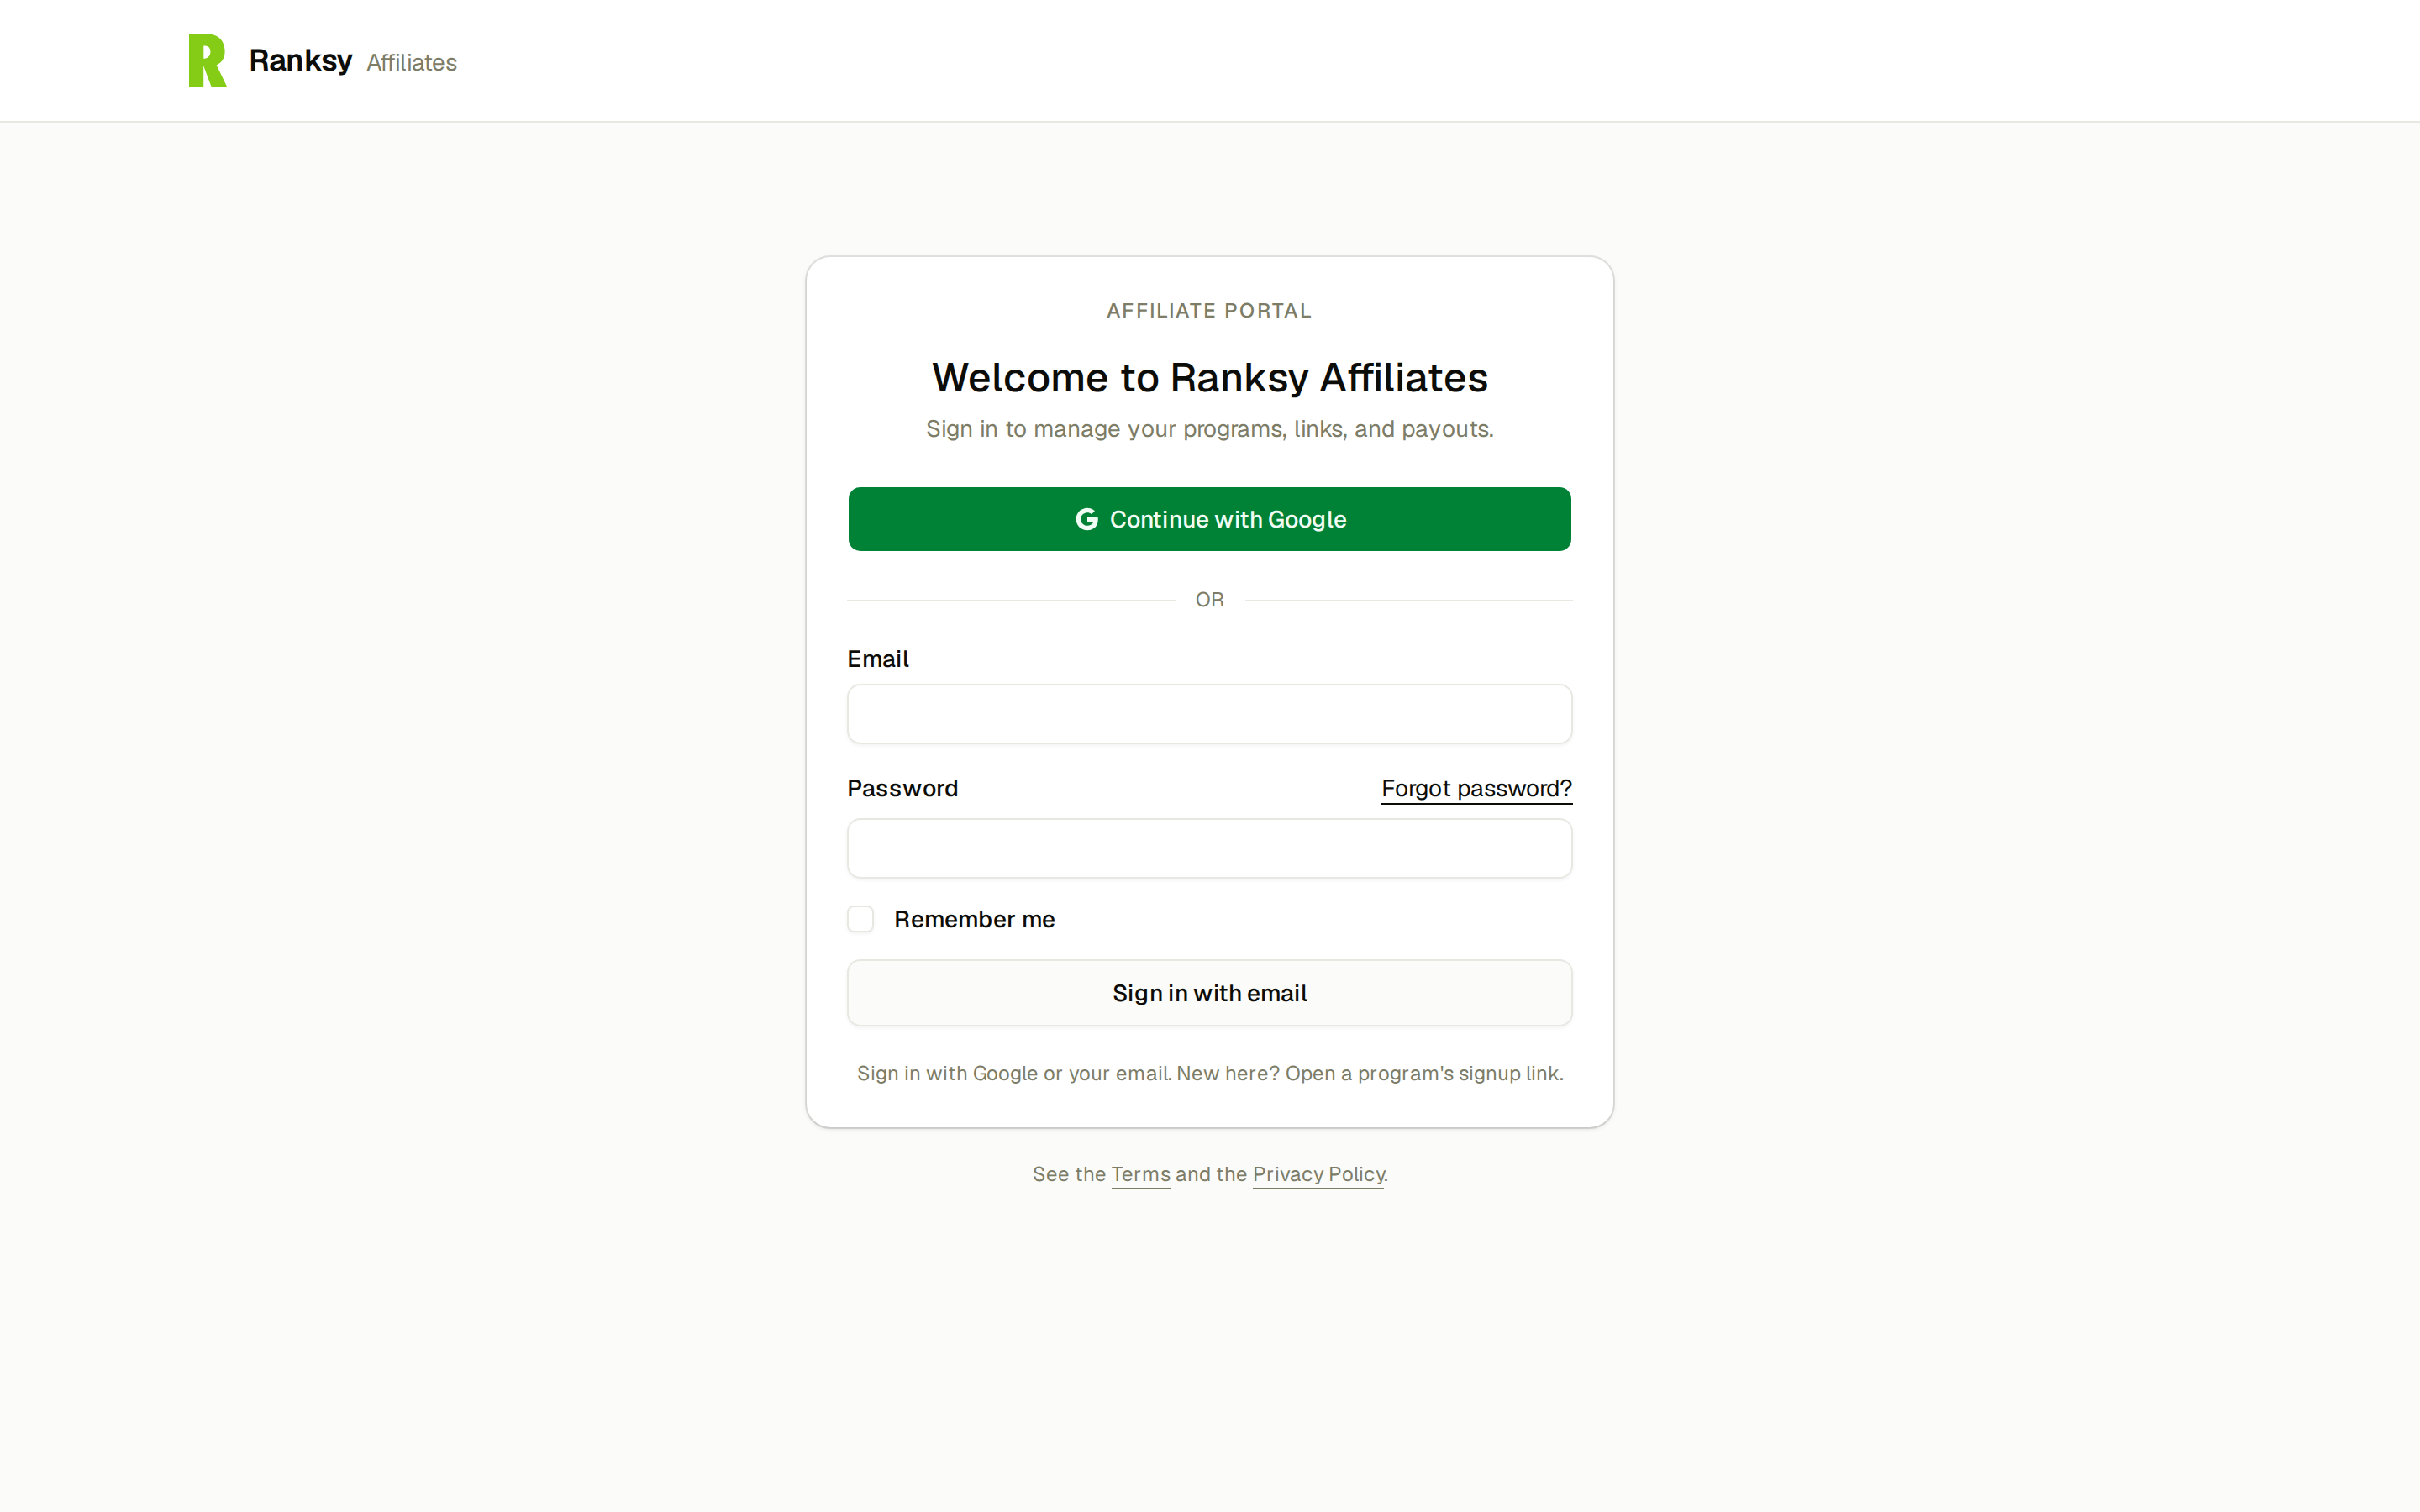Focus the Email input field
The width and height of the screenshot is (2420, 1512).
point(1209,714)
